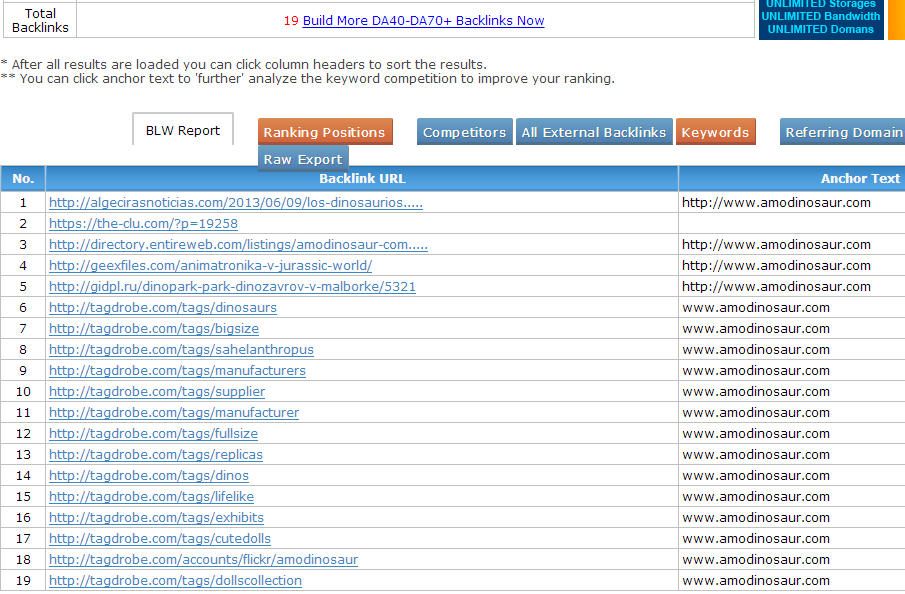Open tagdrobe tags/supplier link
905x594 pixels.
point(157,391)
